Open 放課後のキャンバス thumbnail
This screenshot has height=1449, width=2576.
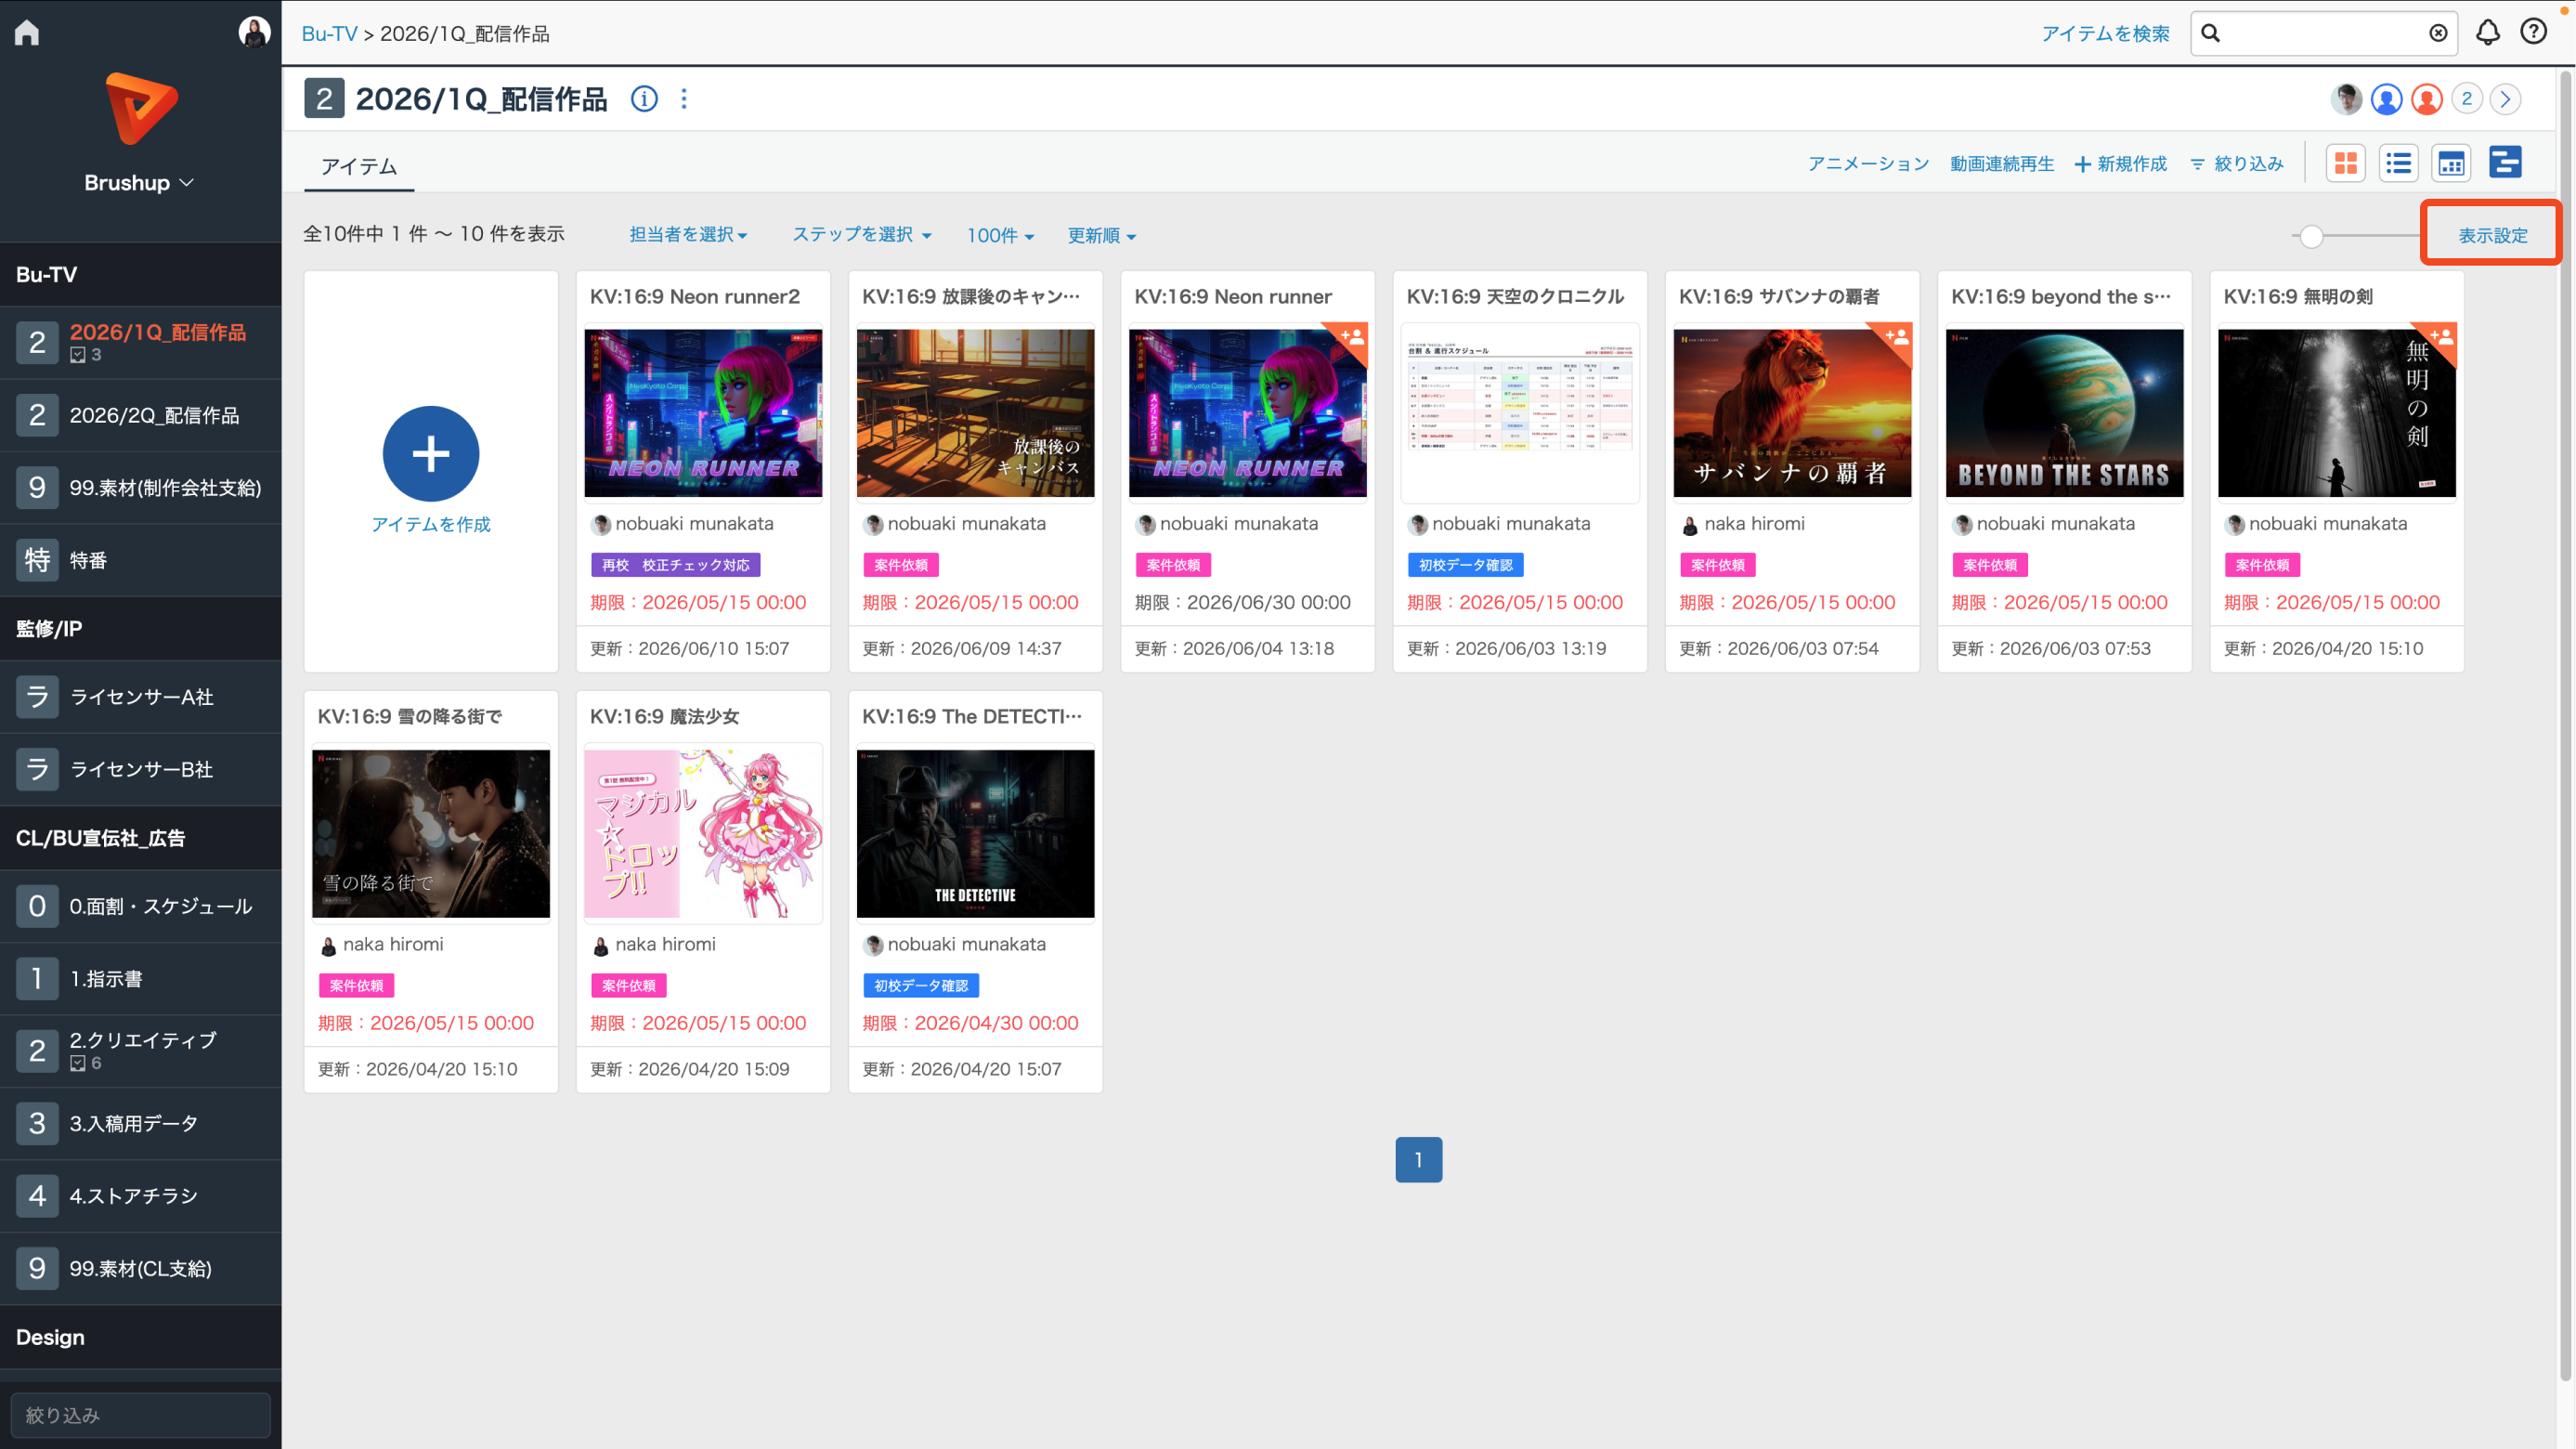[975, 413]
